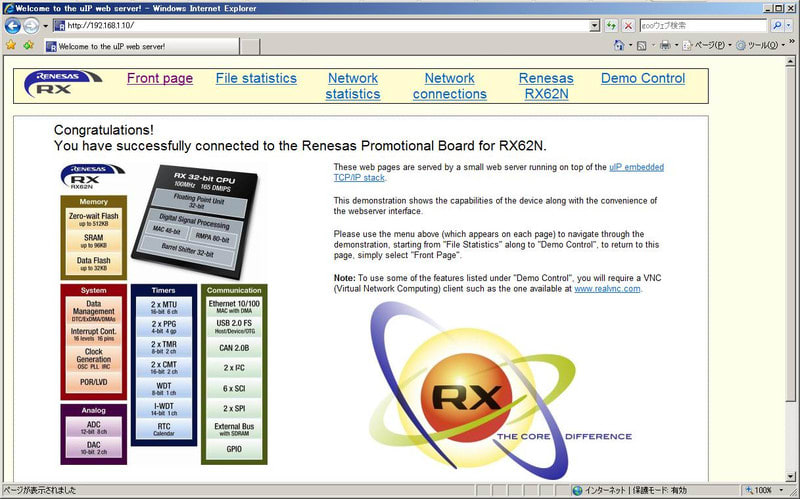Add to Favorites with green plus star
This screenshot has height=499, width=800.
point(29,45)
